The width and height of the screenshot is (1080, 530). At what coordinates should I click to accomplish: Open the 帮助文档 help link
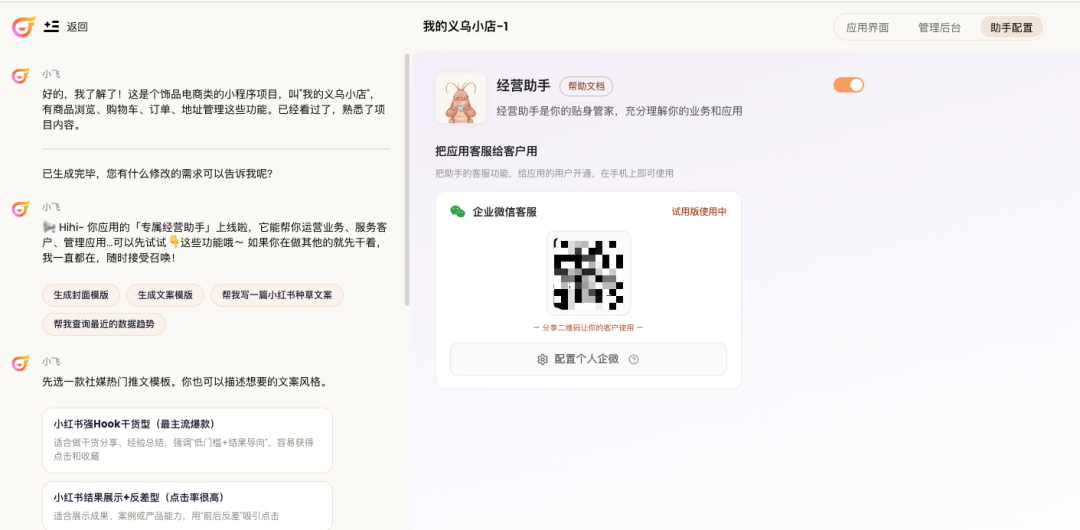click(585, 86)
